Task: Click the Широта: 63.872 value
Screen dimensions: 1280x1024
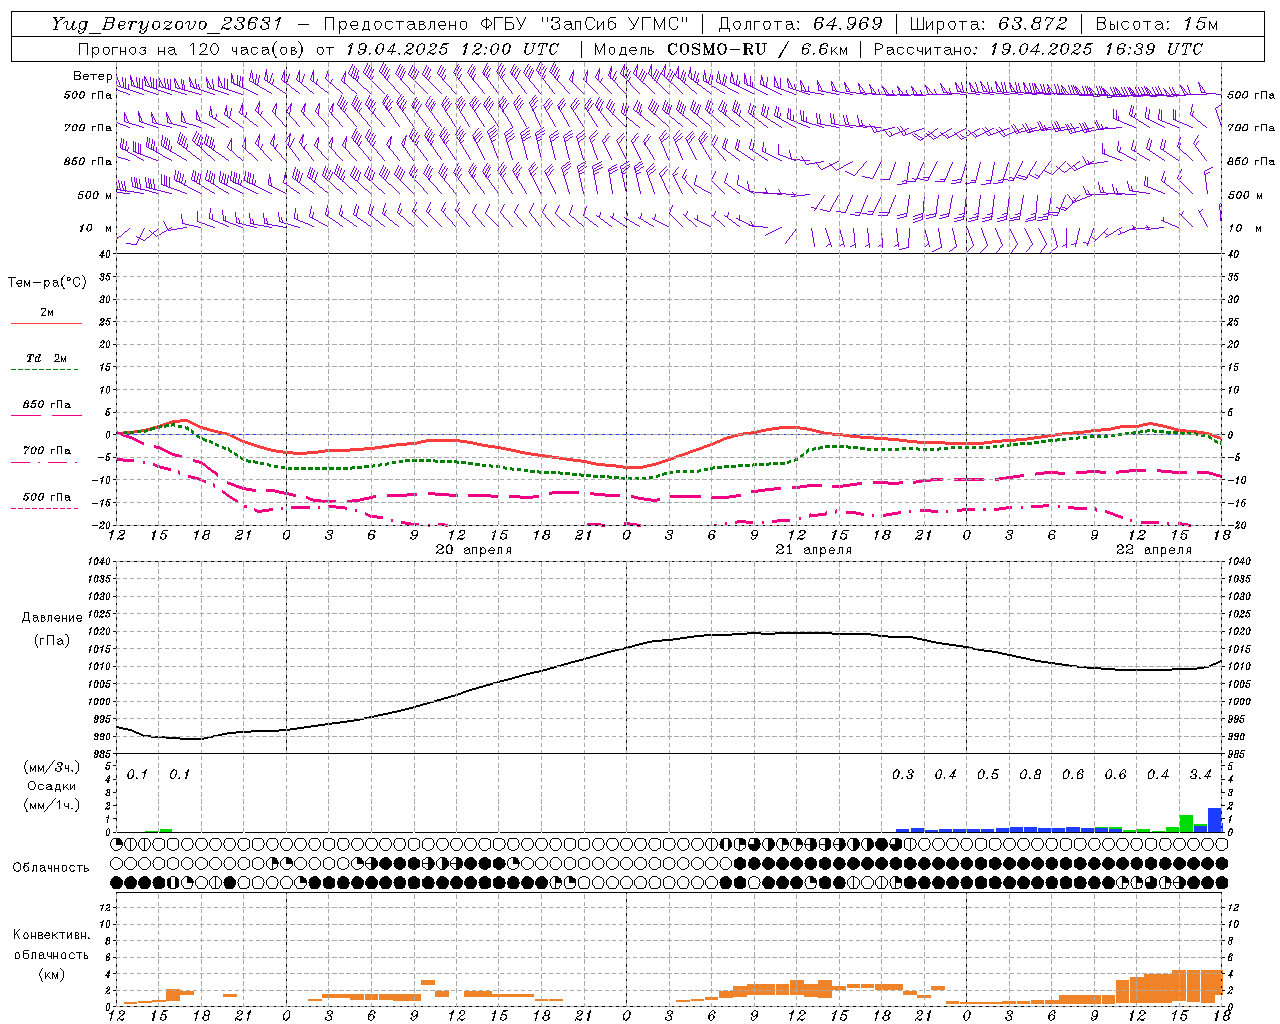Action: (x=988, y=24)
